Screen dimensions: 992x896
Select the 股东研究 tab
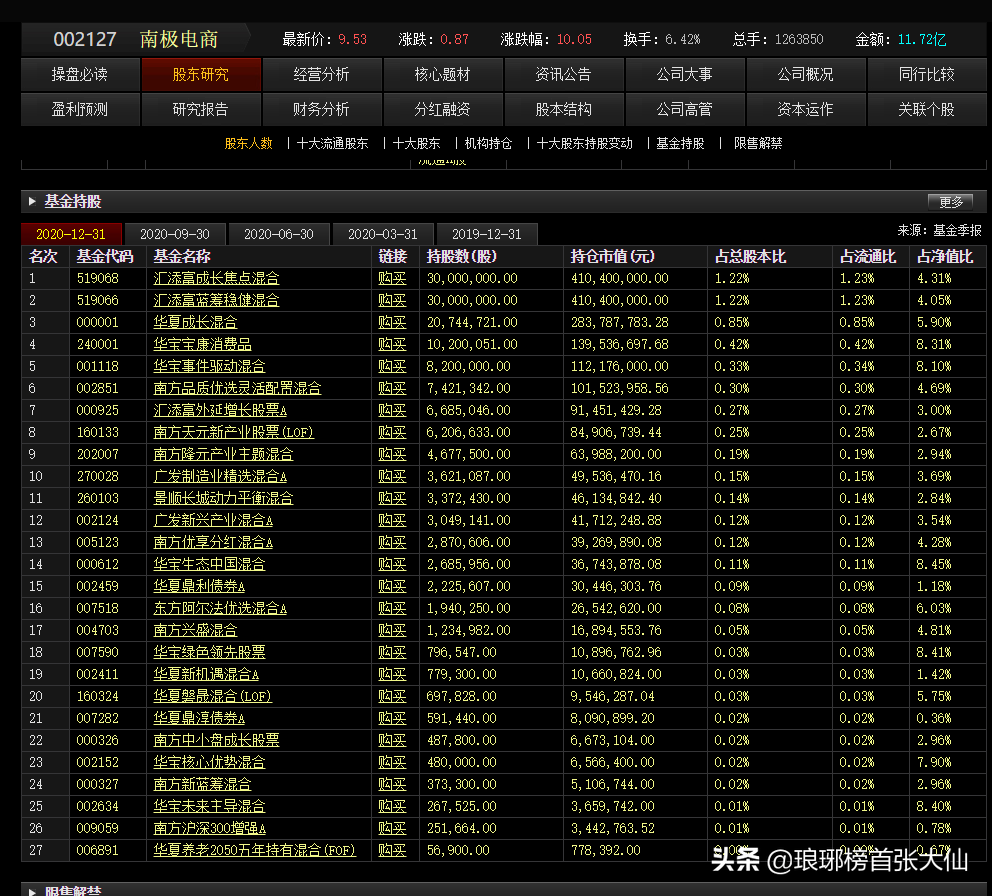[201, 75]
